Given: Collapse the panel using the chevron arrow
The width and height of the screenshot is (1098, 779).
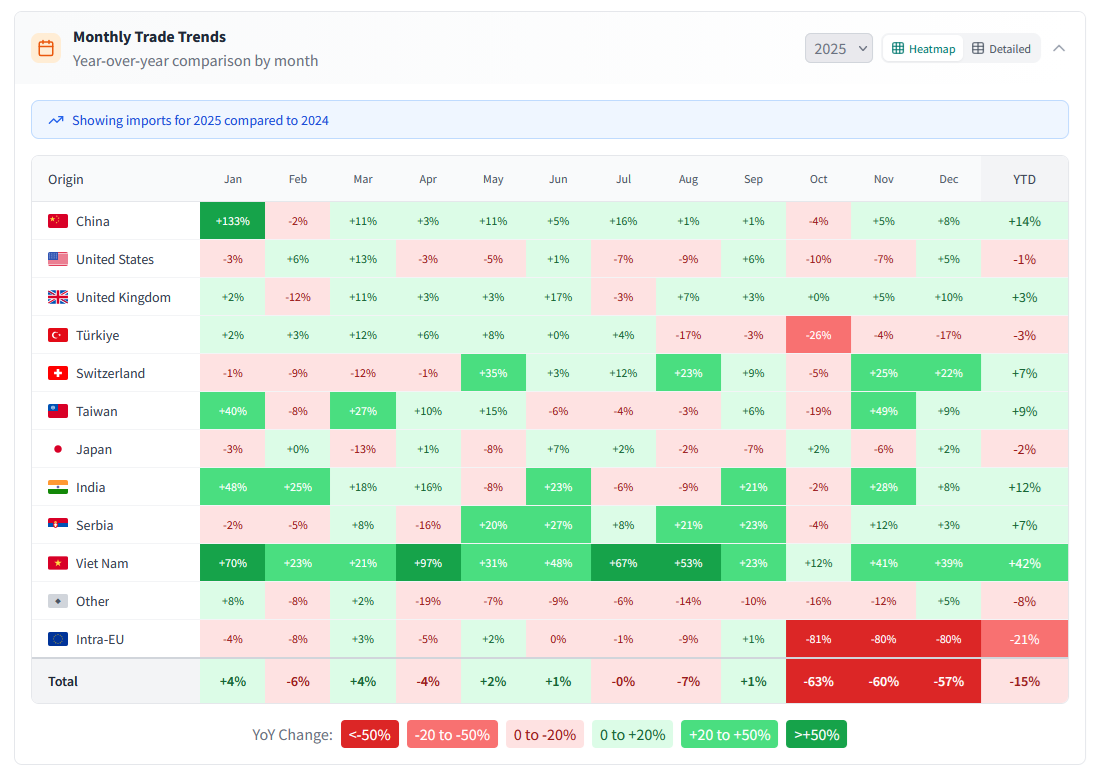Looking at the screenshot, I should pos(1057,47).
